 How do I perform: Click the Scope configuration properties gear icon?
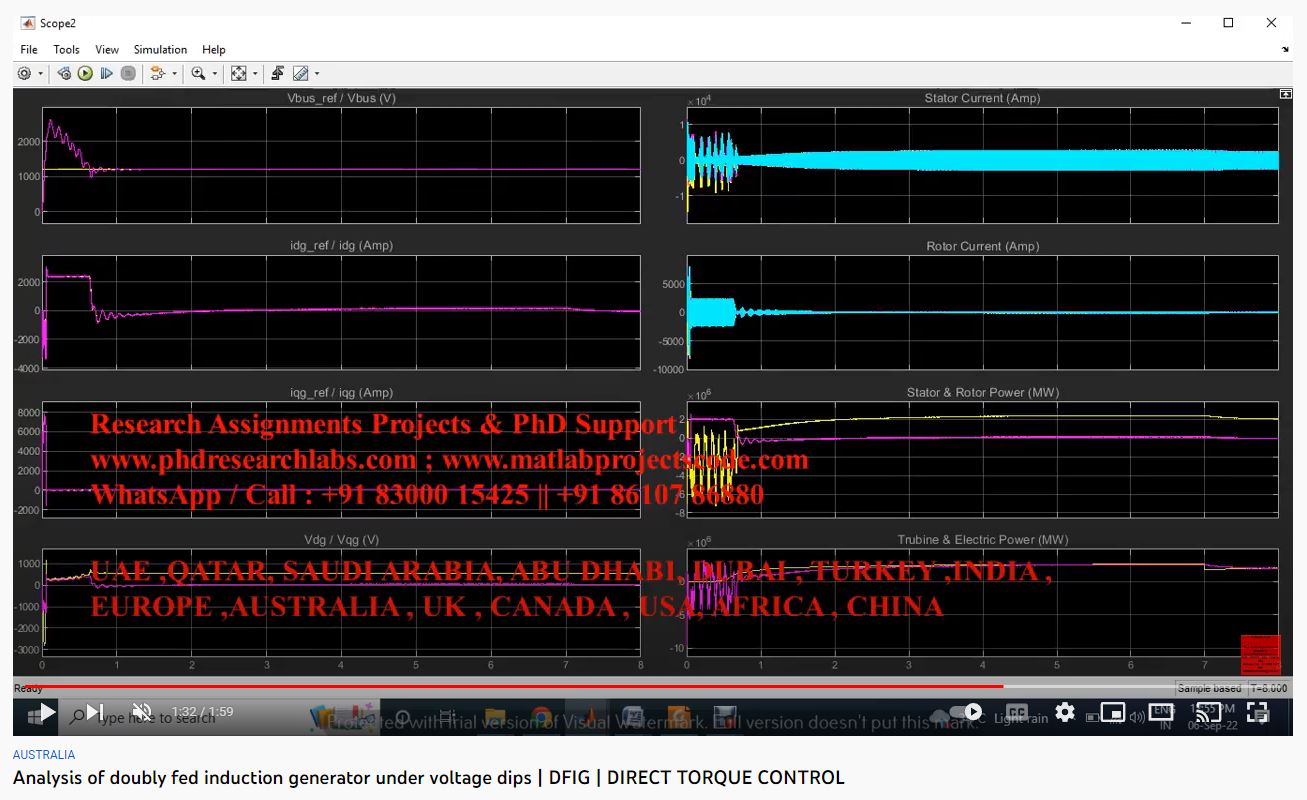[x=24, y=73]
